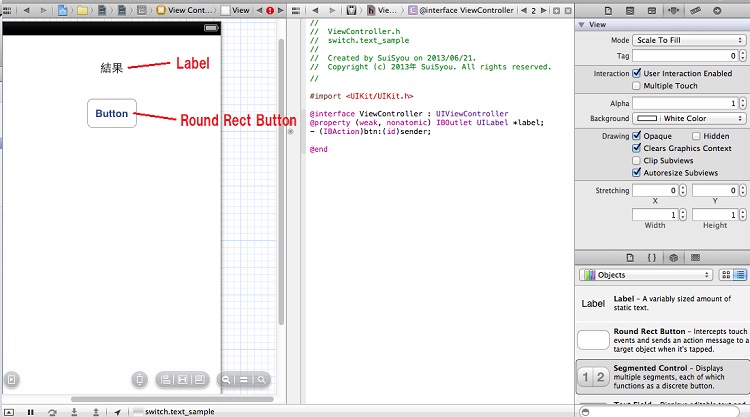Enable the Clip Subviews checkbox
750x417 pixels.
pos(638,160)
